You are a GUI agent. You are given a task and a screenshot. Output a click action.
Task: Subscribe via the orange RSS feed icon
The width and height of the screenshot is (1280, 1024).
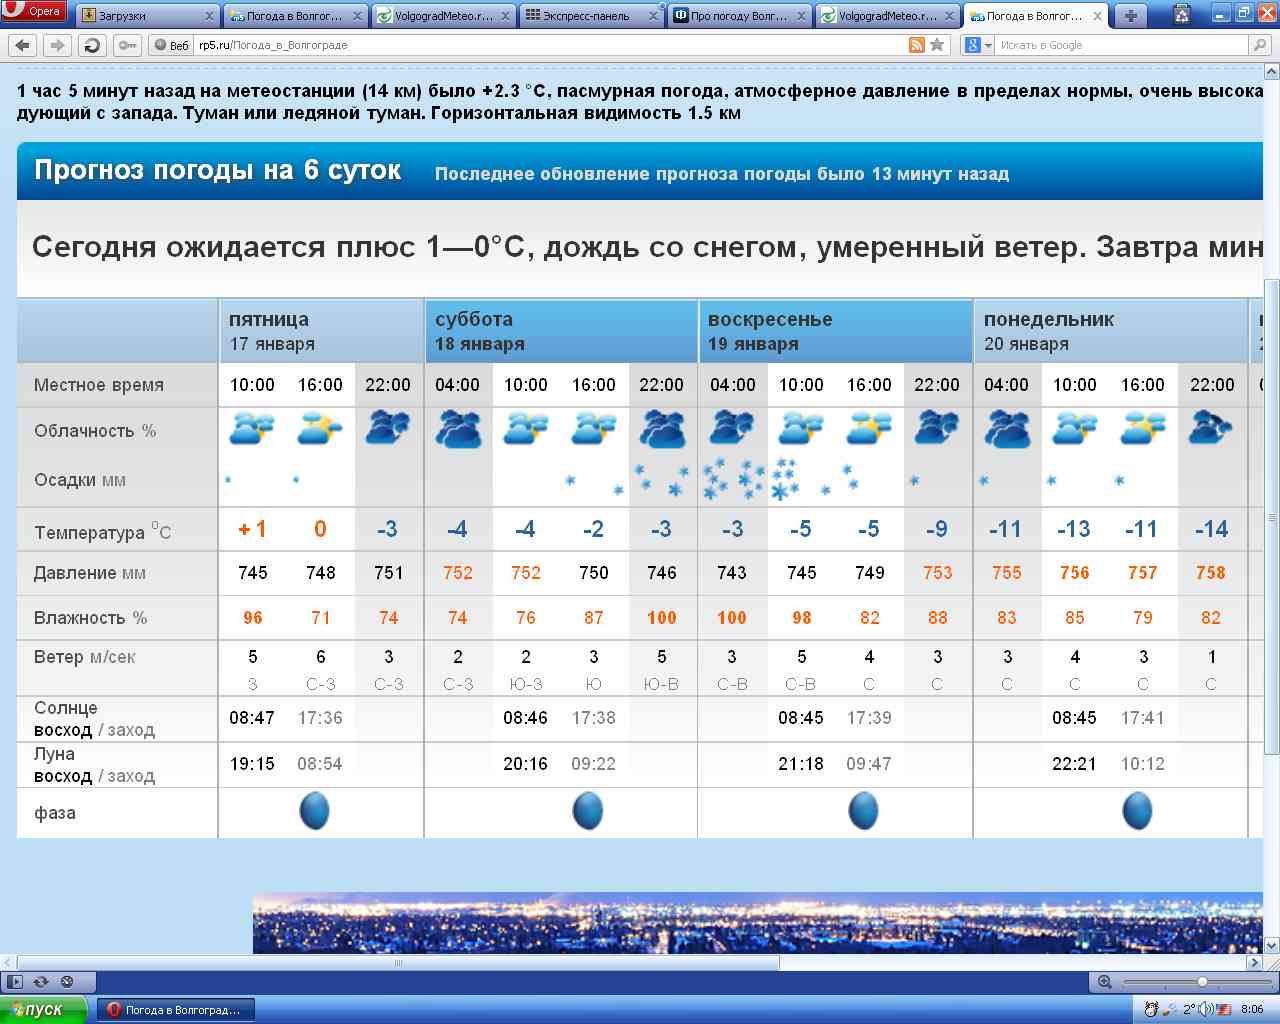pos(916,45)
